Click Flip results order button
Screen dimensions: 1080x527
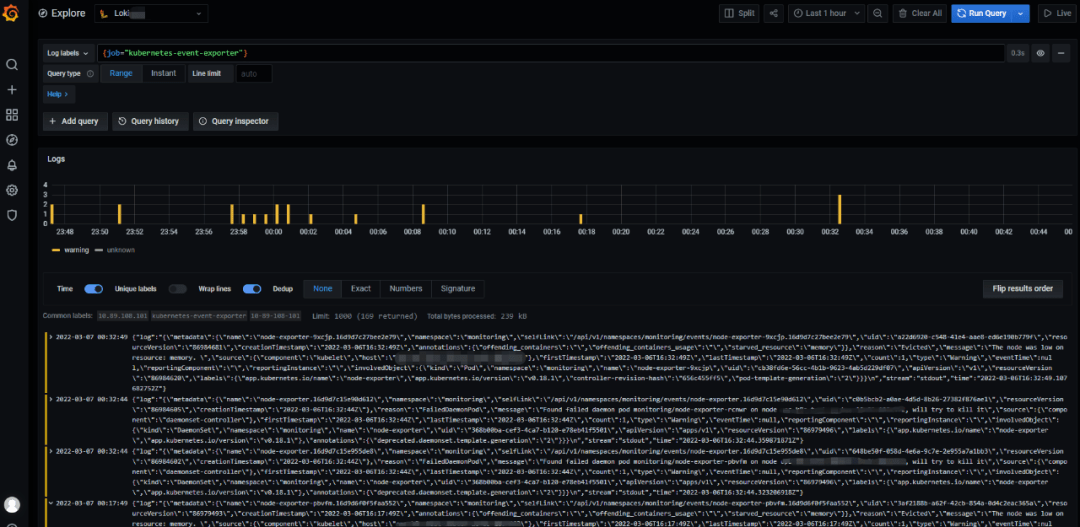pyautogui.click(x=1021, y=289)
